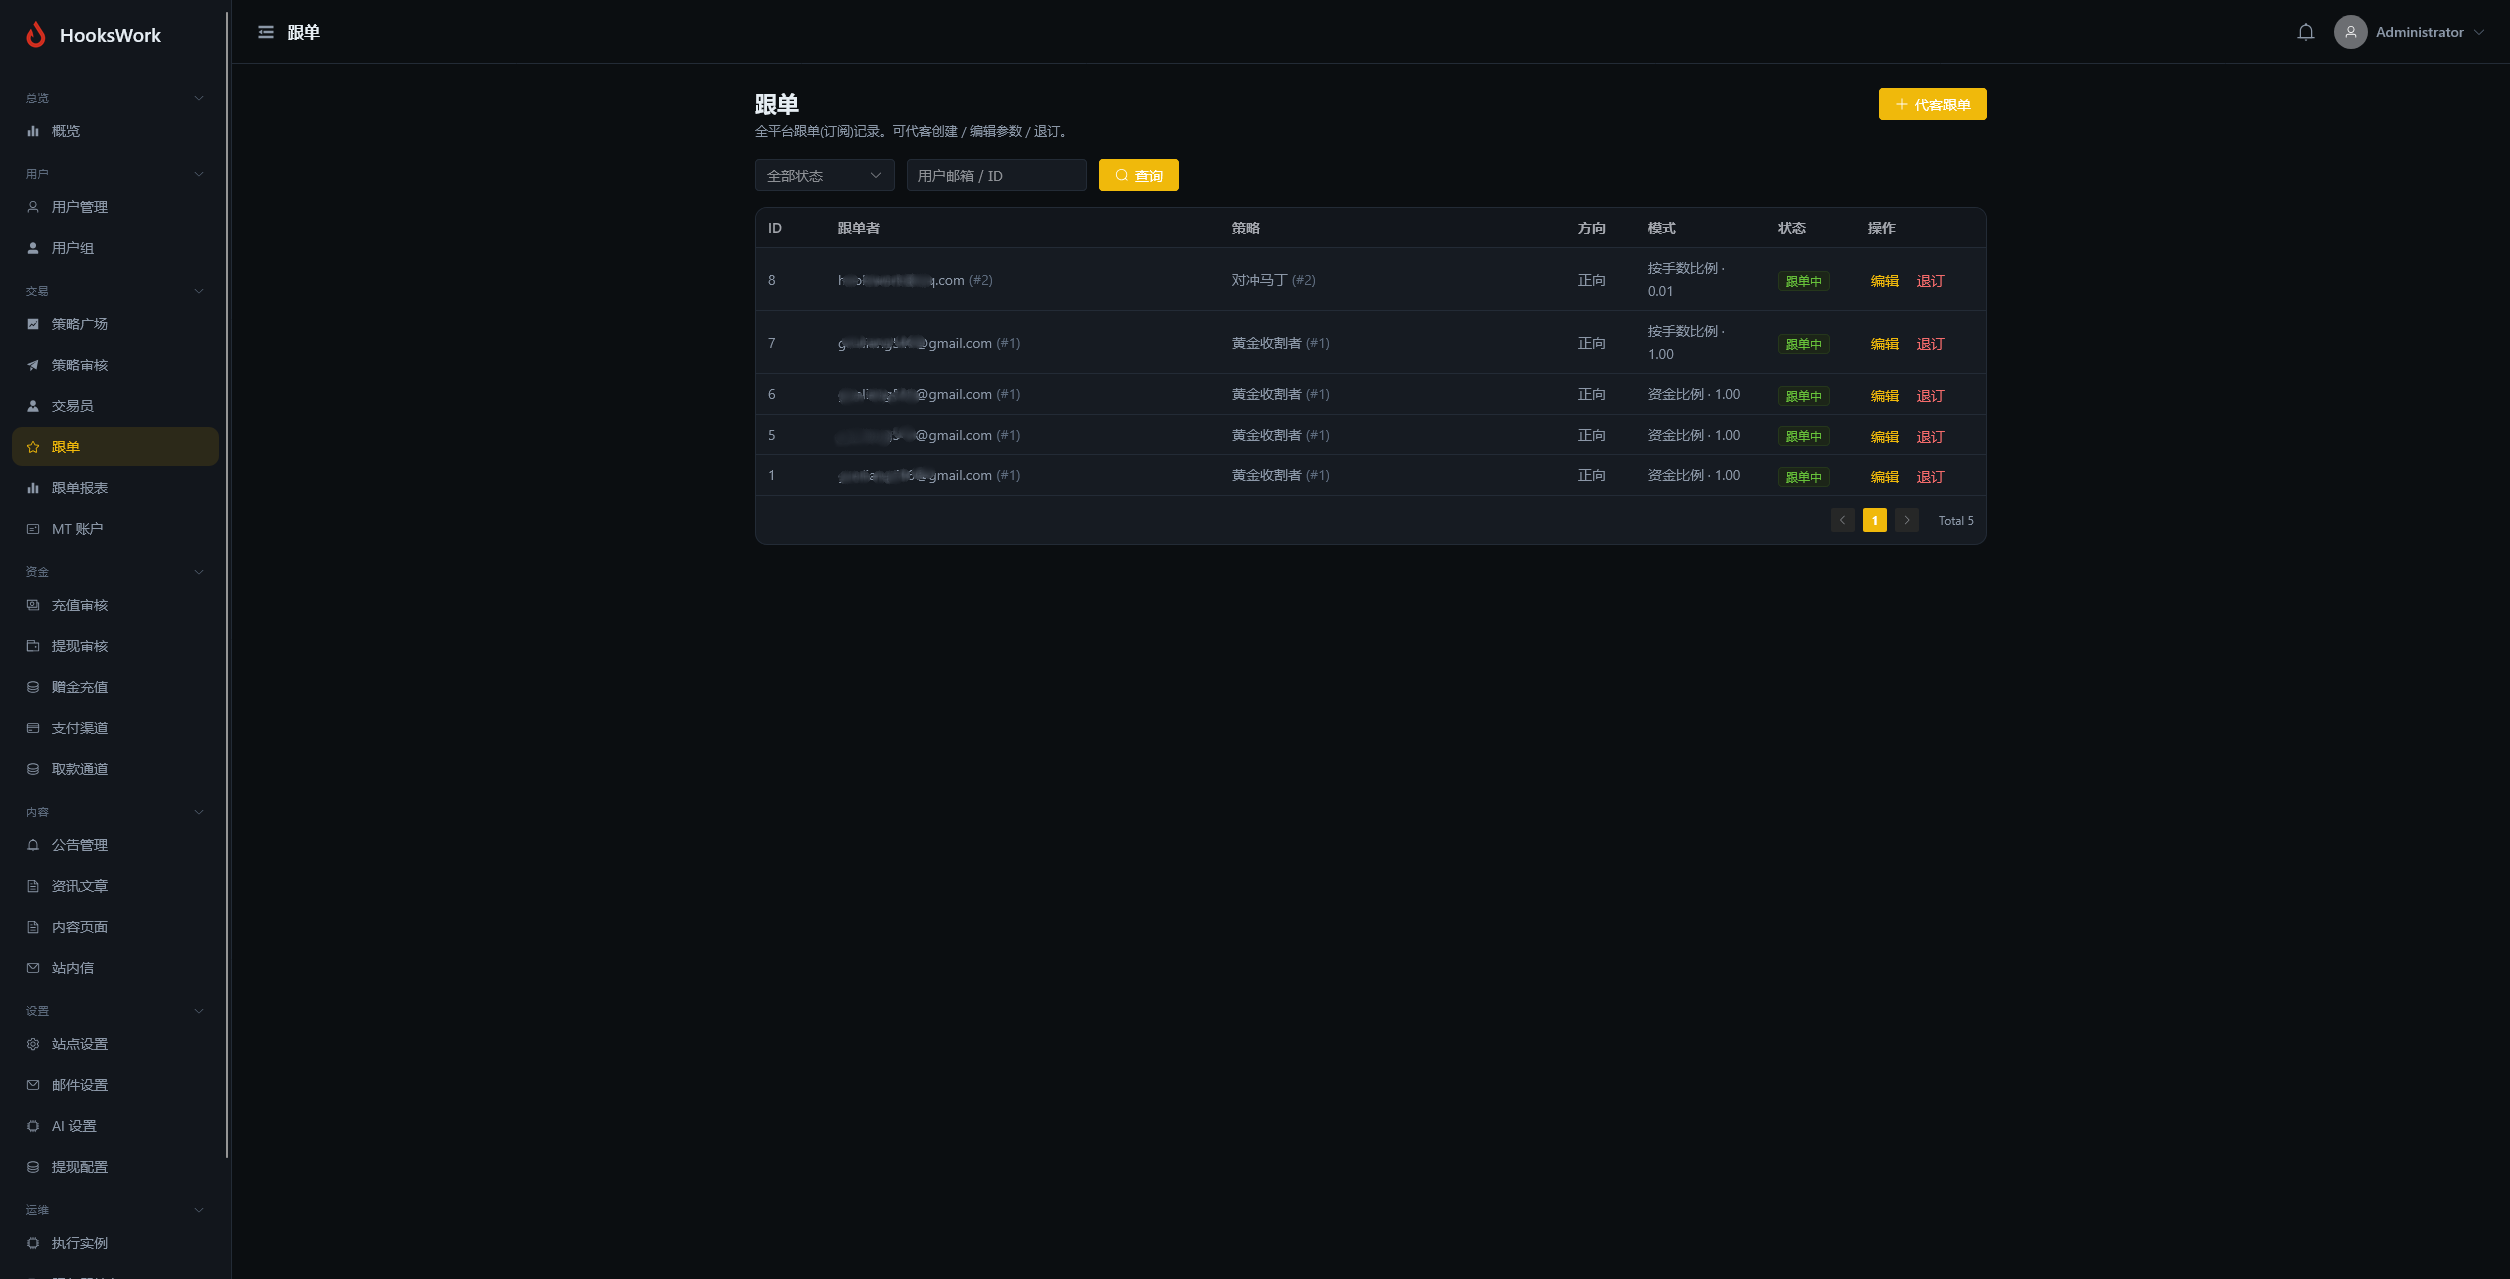The image size is (2510, 1279).
Task: Click the 概览 bar chart icon
Action: click(x=33, y=131)
